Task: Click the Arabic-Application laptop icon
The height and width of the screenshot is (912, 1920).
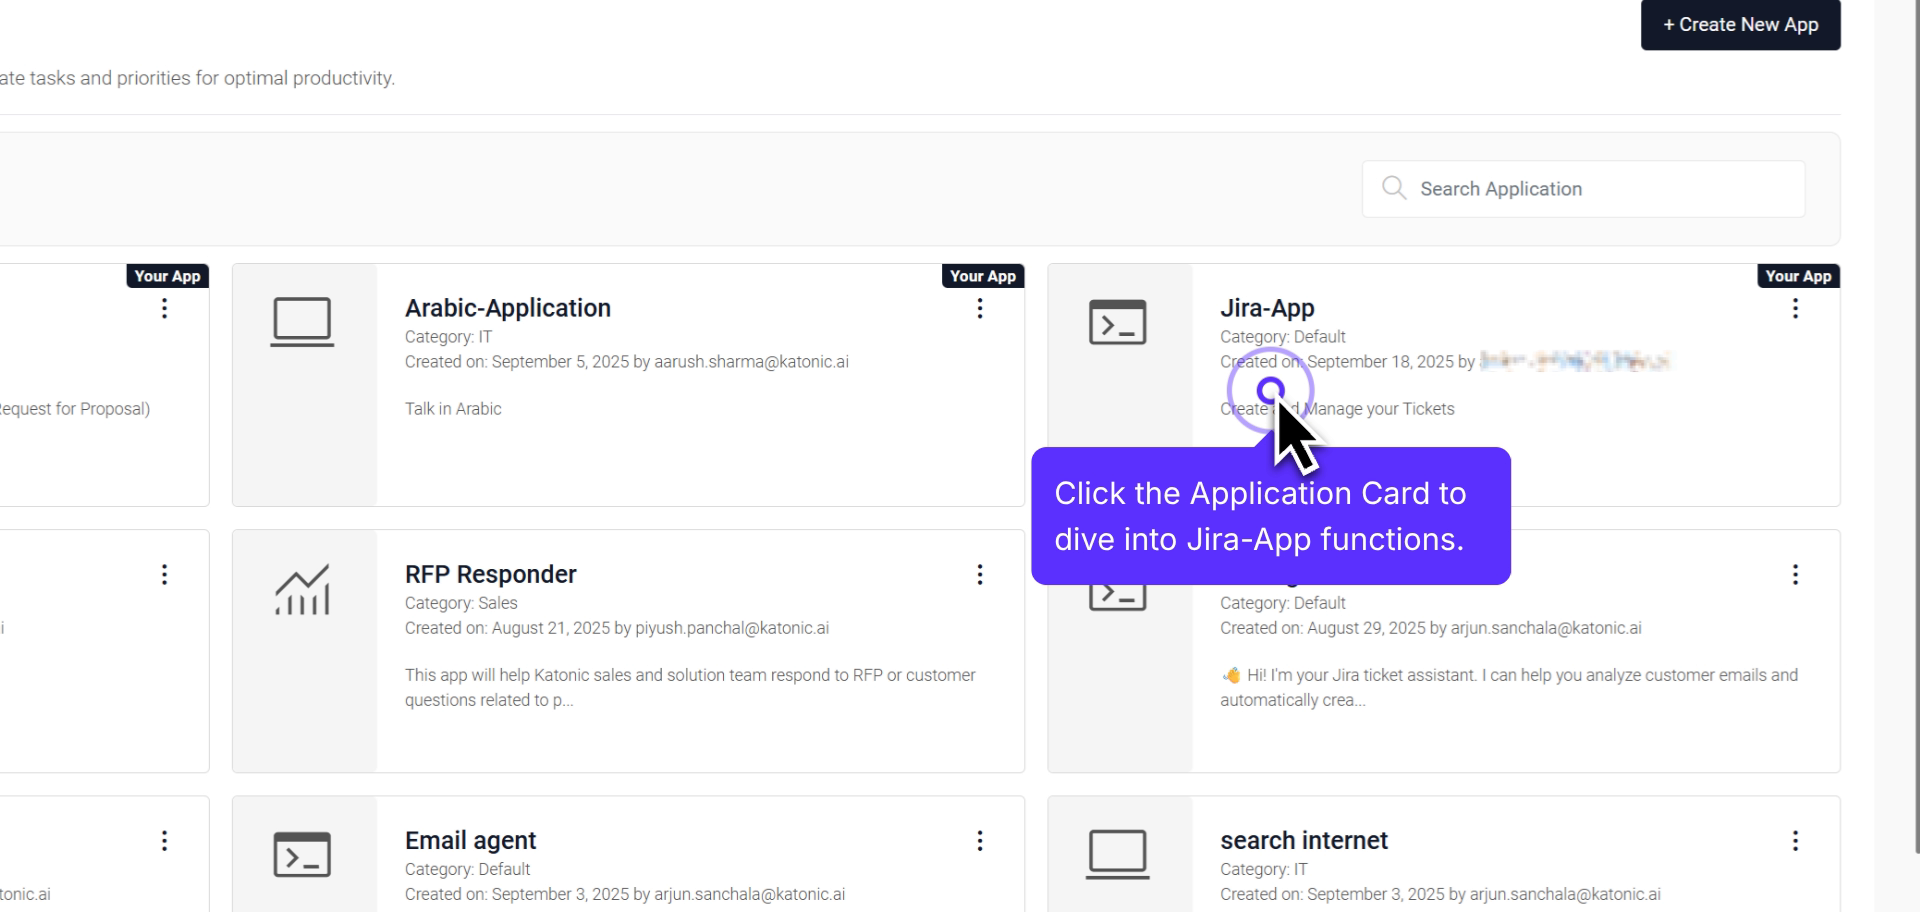Action: pos(303,321)
